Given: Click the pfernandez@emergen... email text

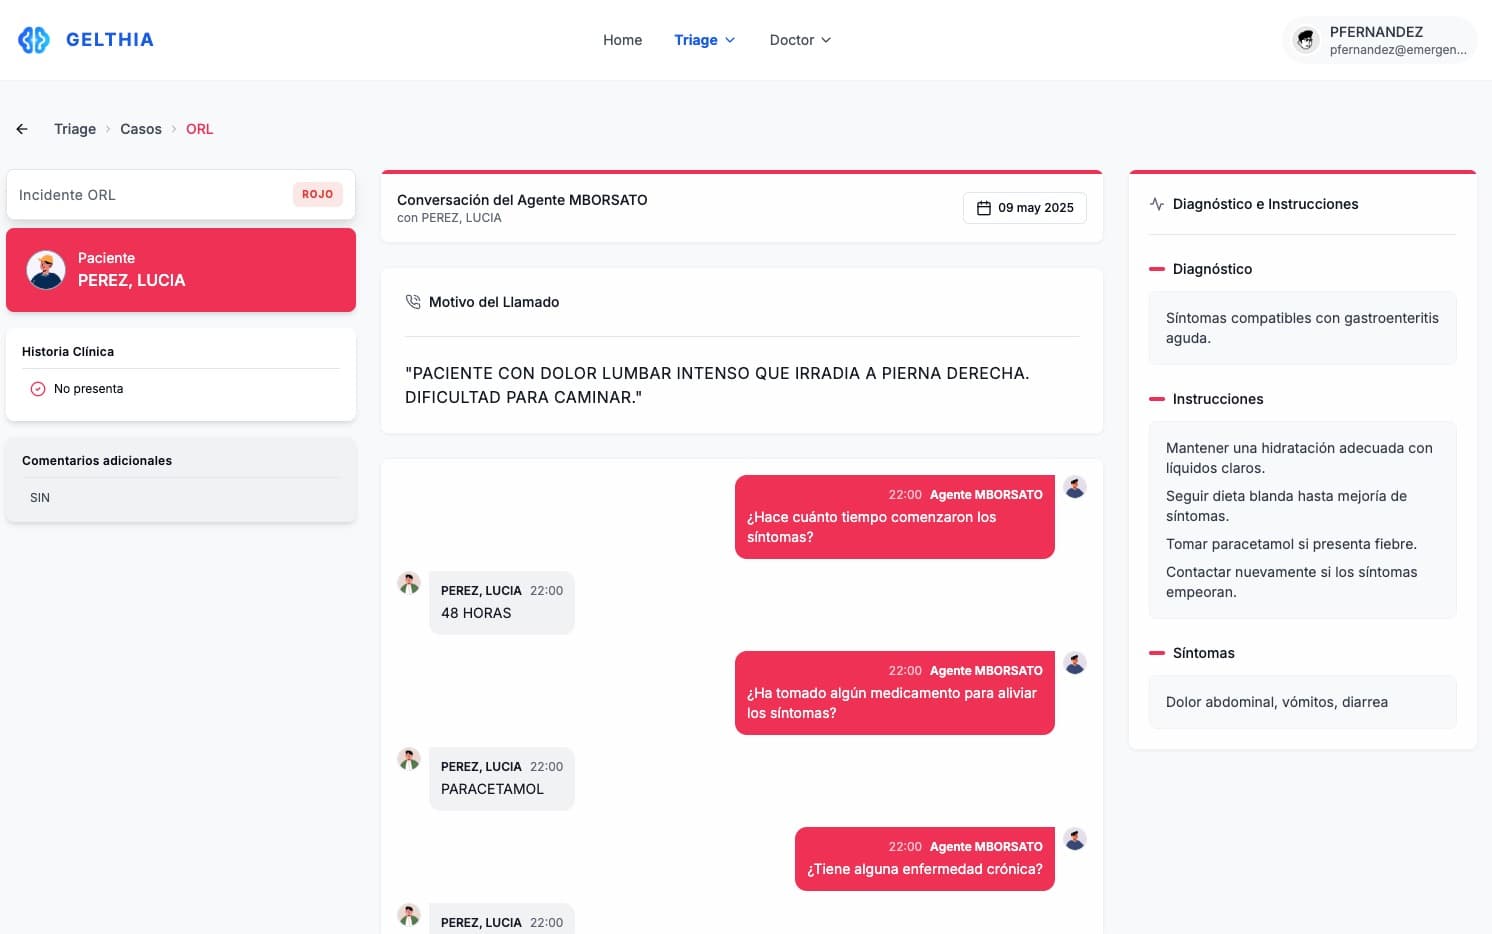Looking at the screenshot, I should 1398,50.
